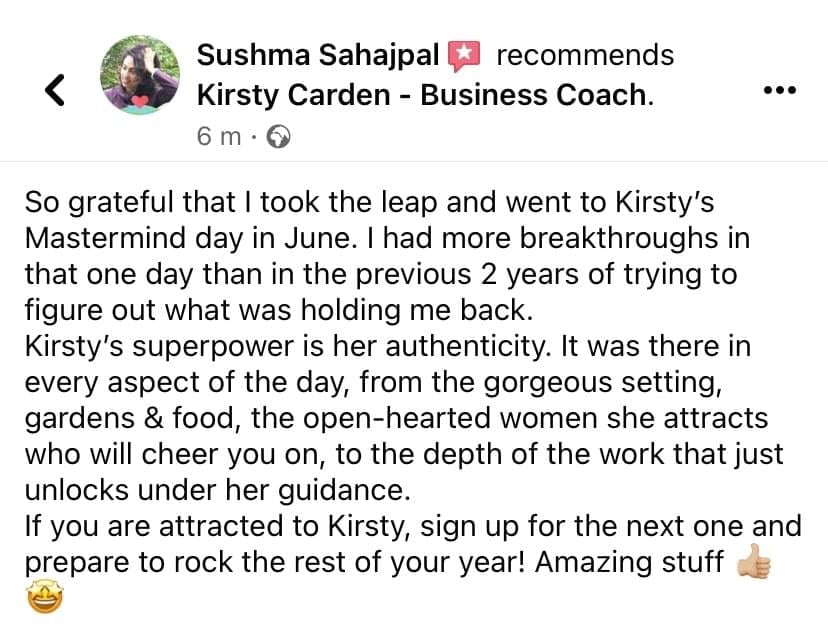Click the heart badge on the avatar
The height and width of the screenshot is (632, 828).
pos(141,101)
